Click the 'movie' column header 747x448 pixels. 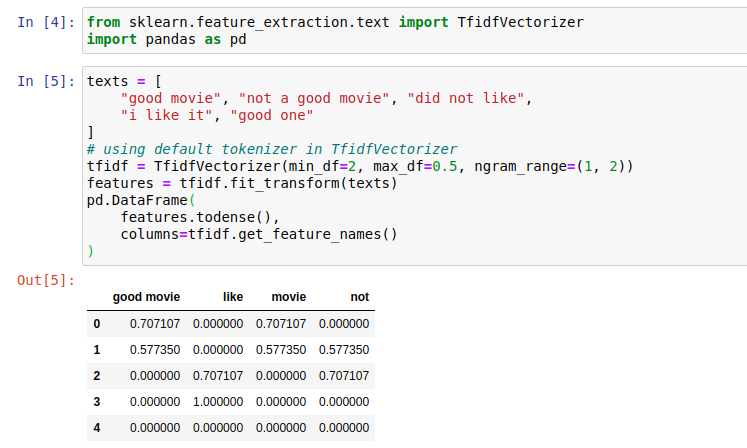tap(289, 297)
